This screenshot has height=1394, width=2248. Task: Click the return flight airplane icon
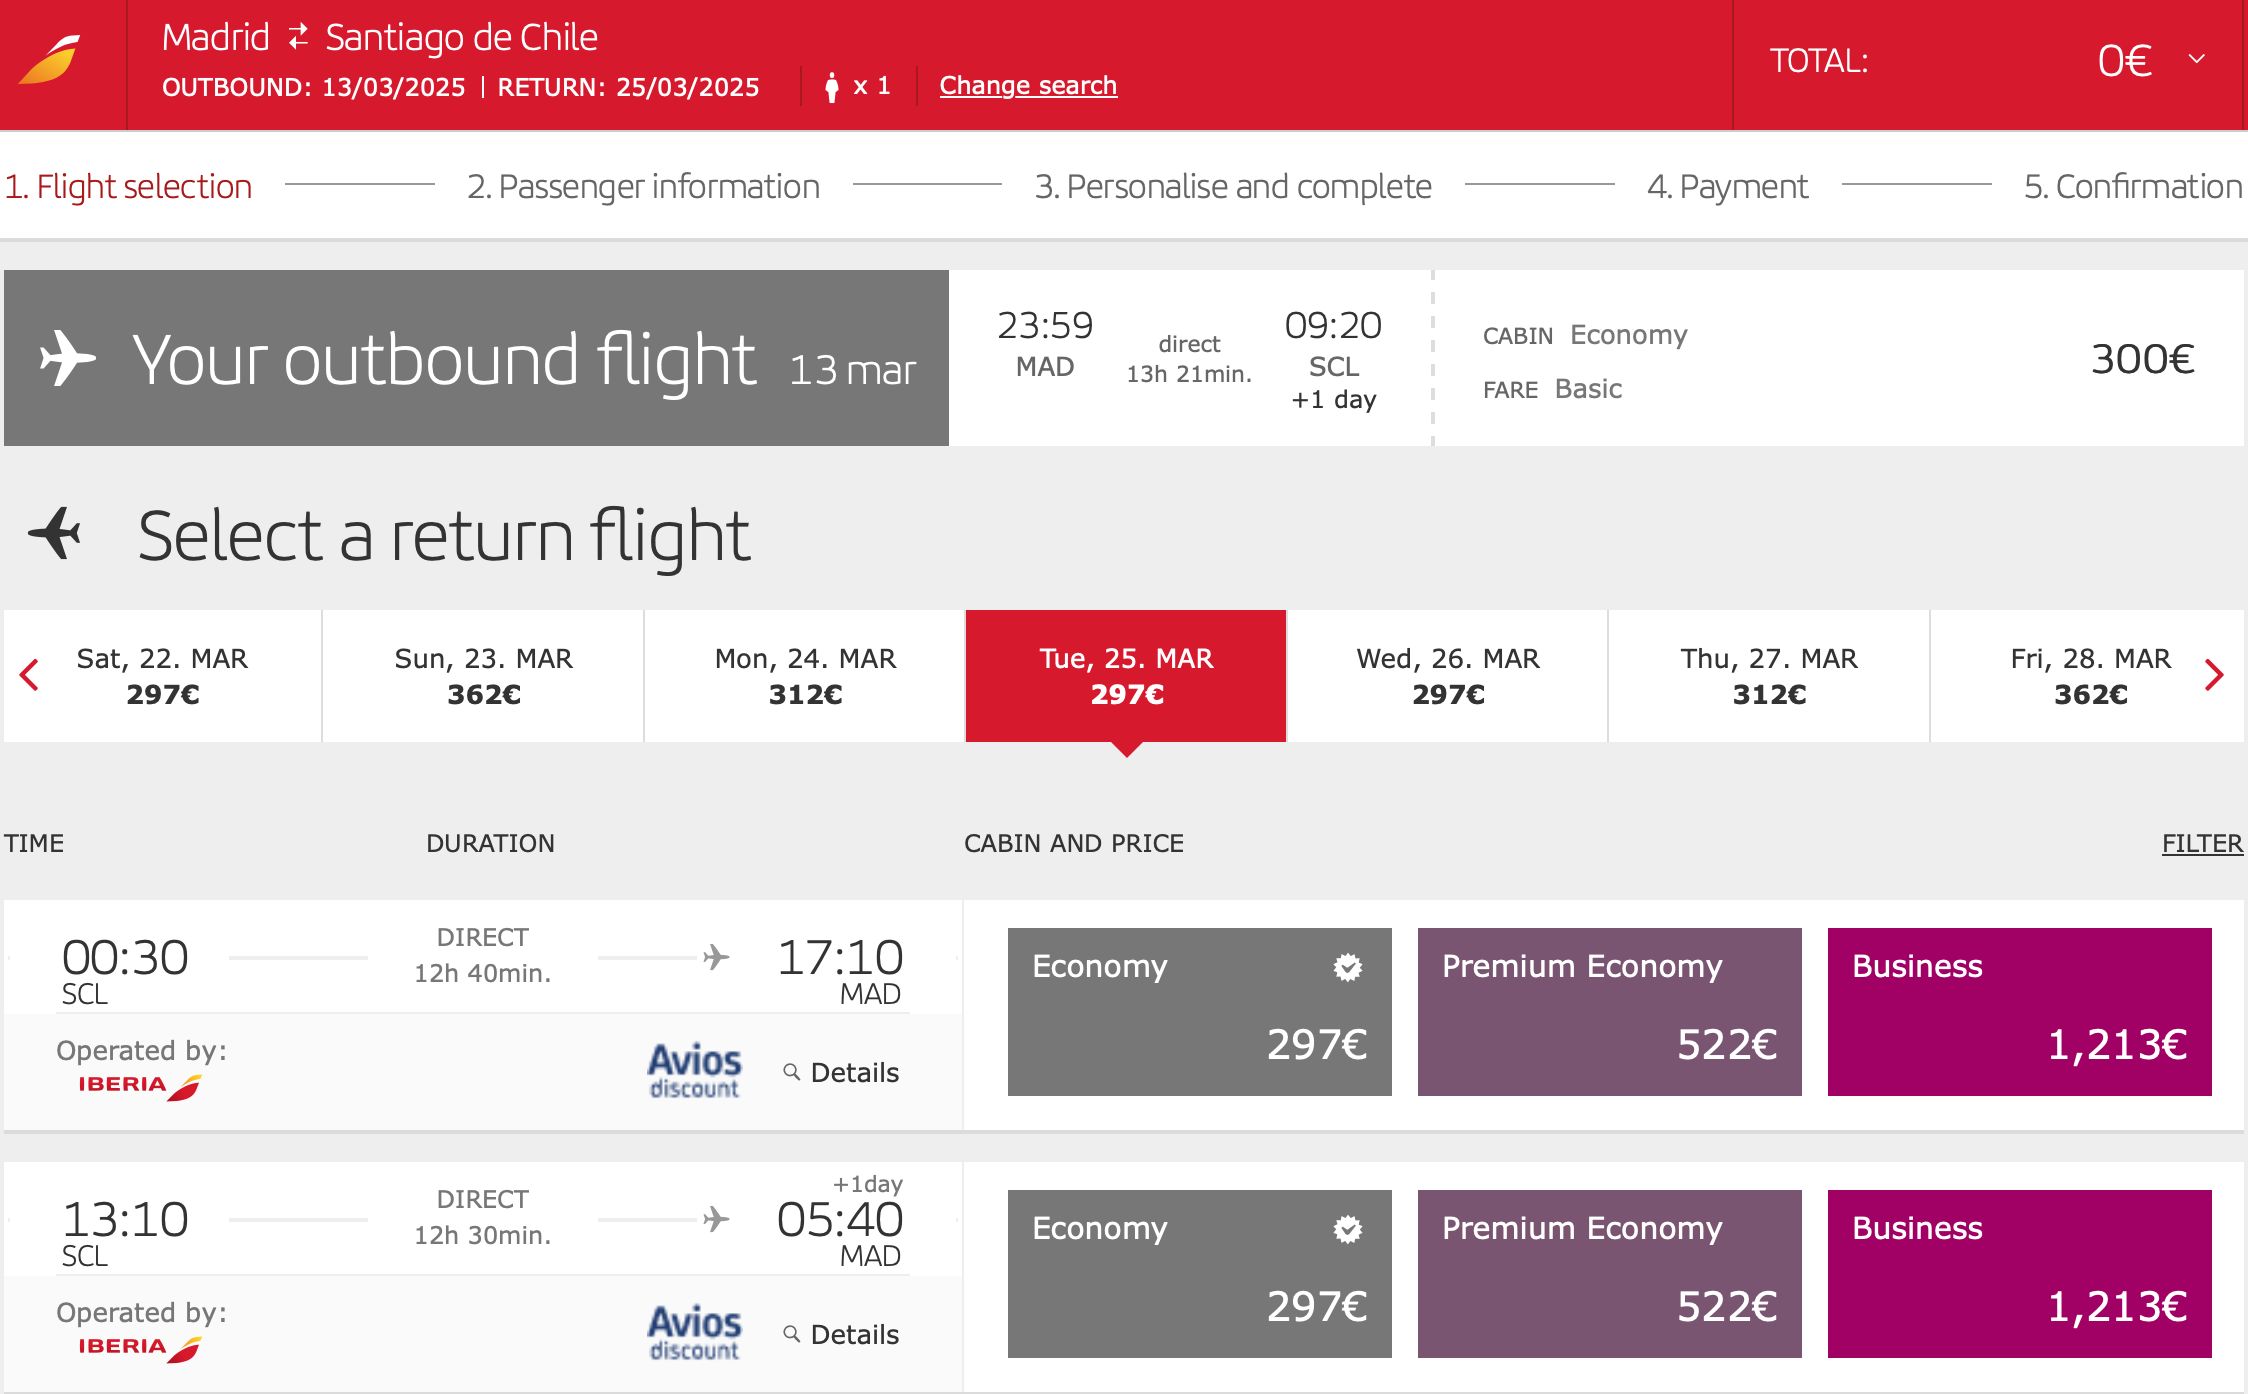coord(55,533)
